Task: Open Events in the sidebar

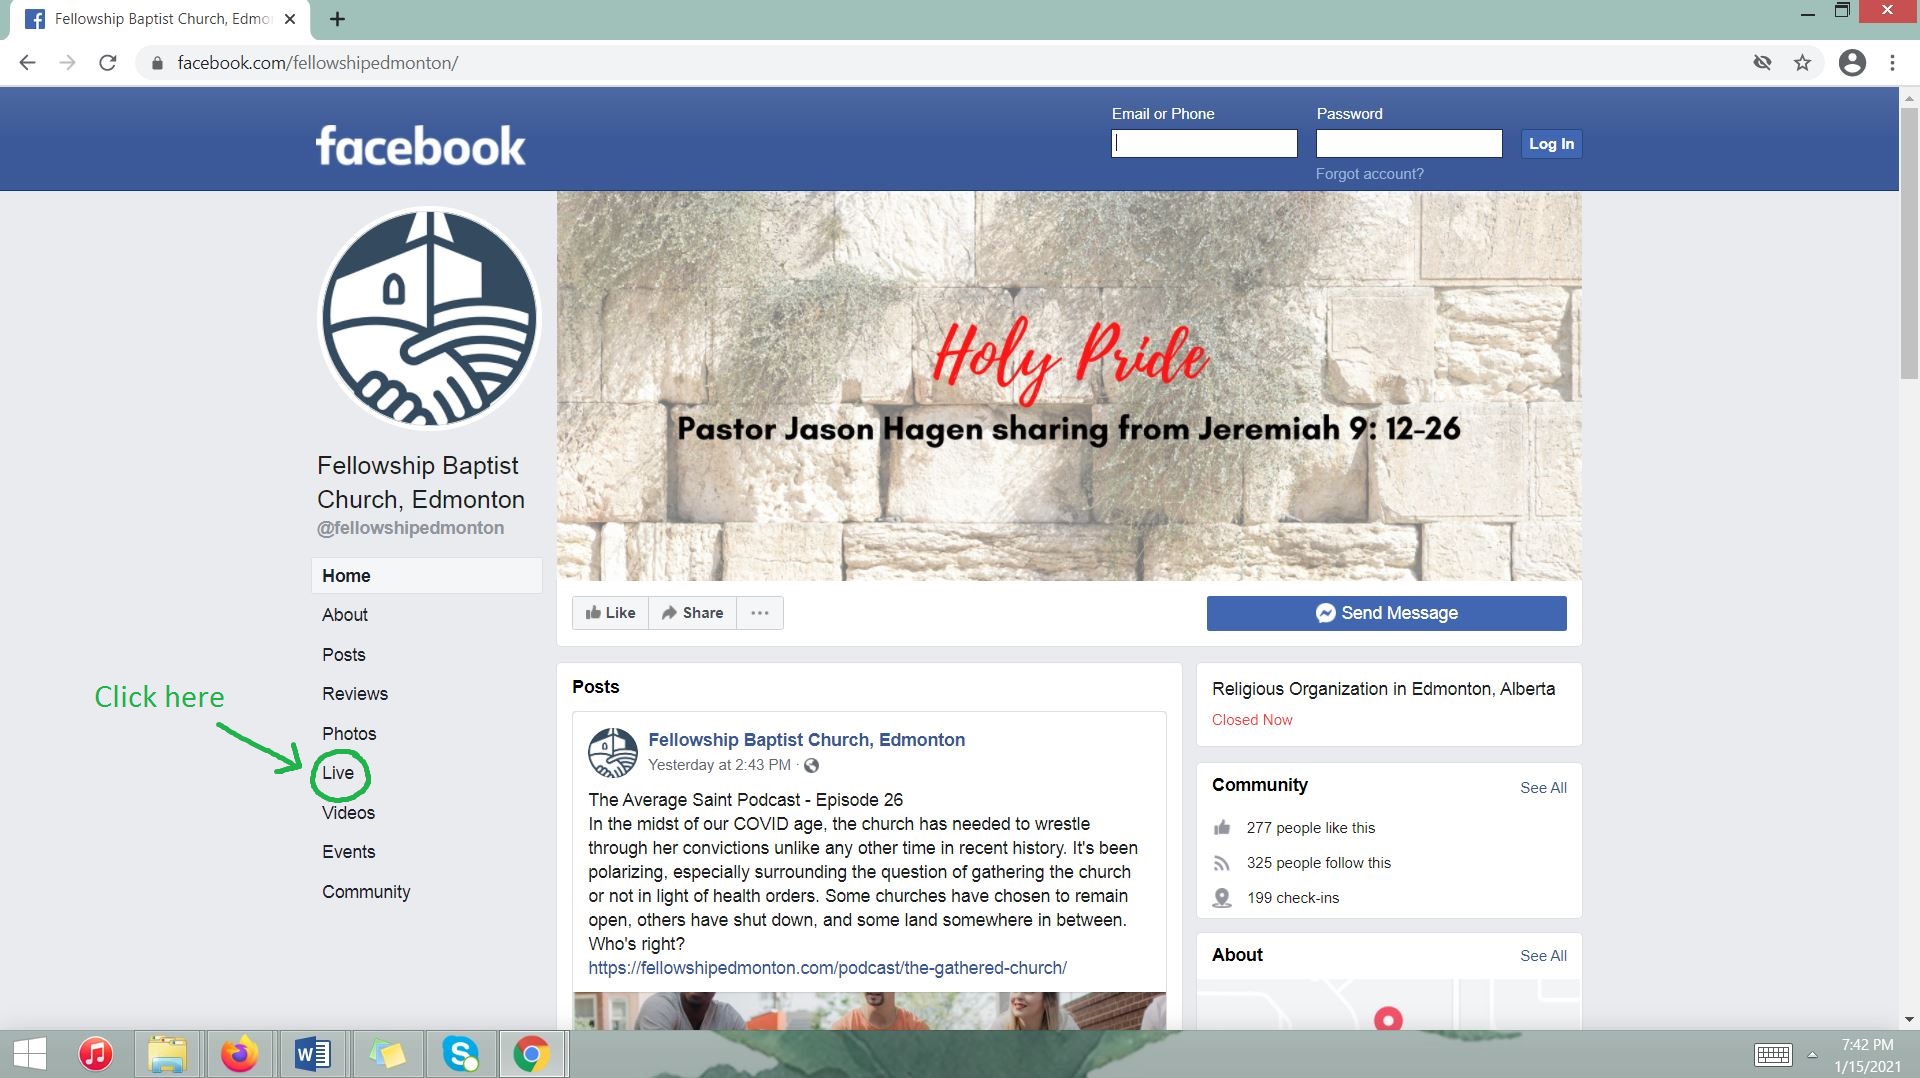Action: click(348, 852)
